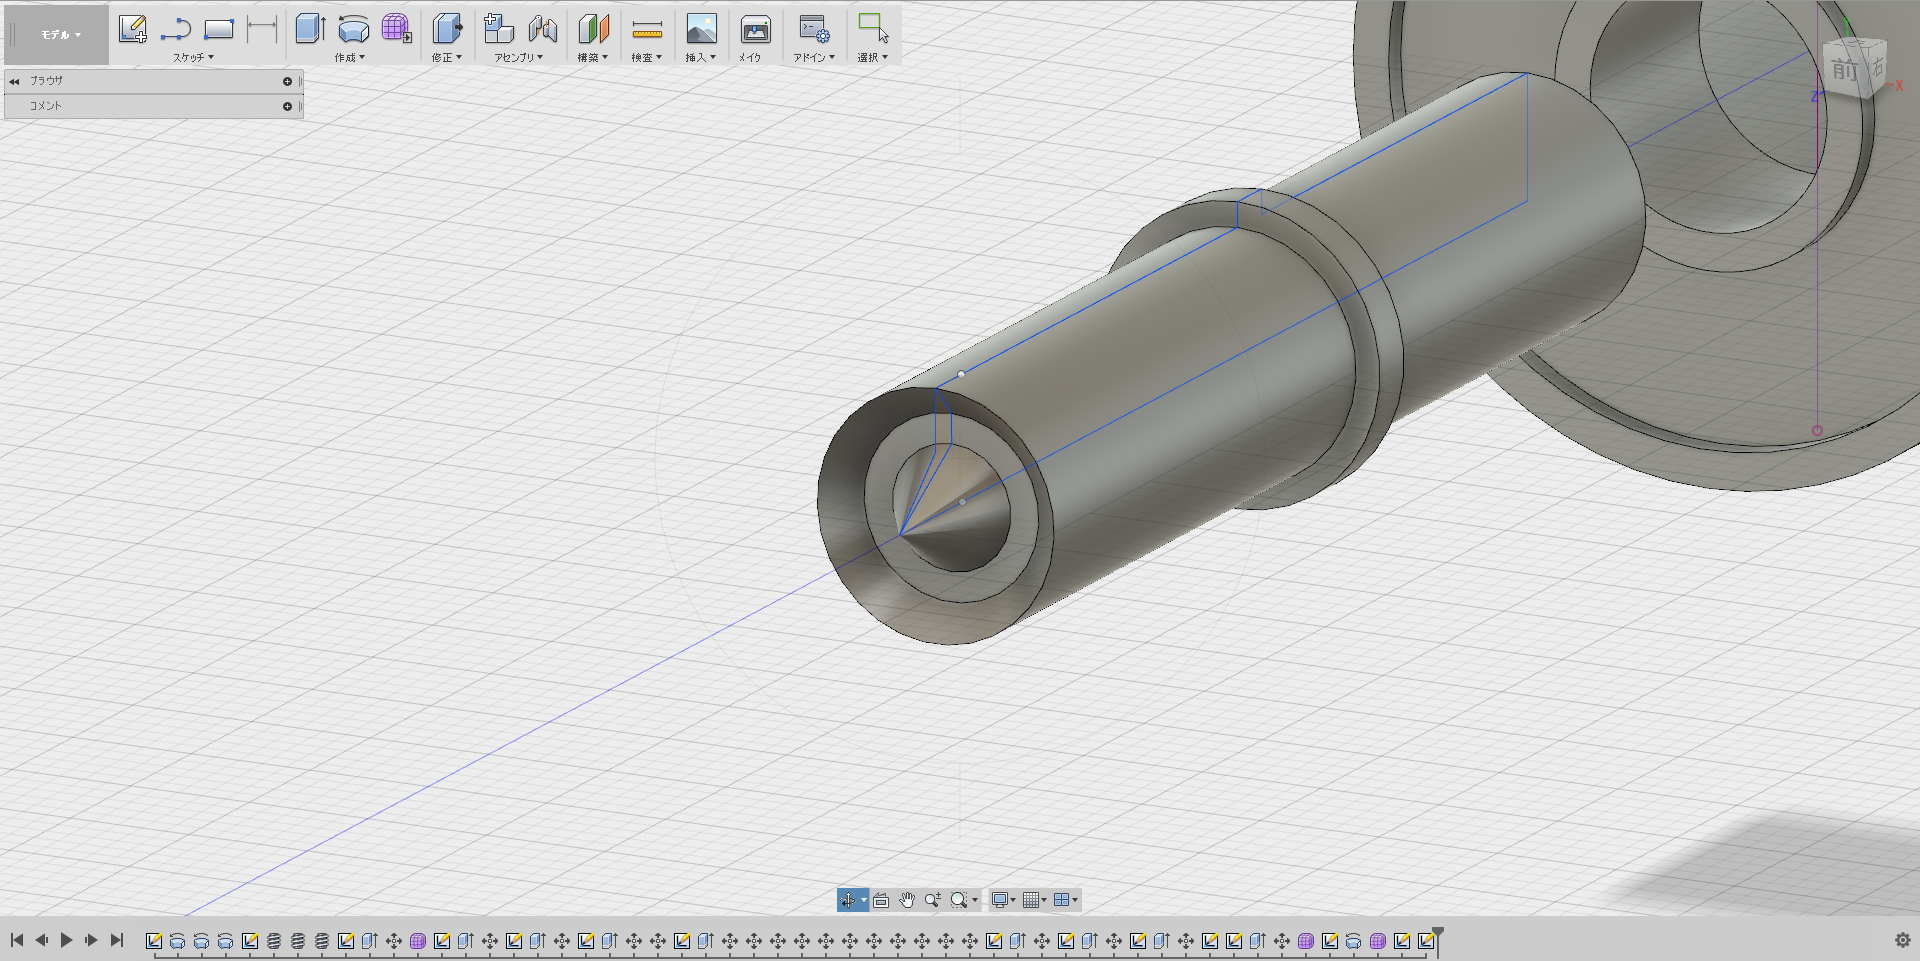
Task: Open the 選択 menu
Action: click(872, 58)
